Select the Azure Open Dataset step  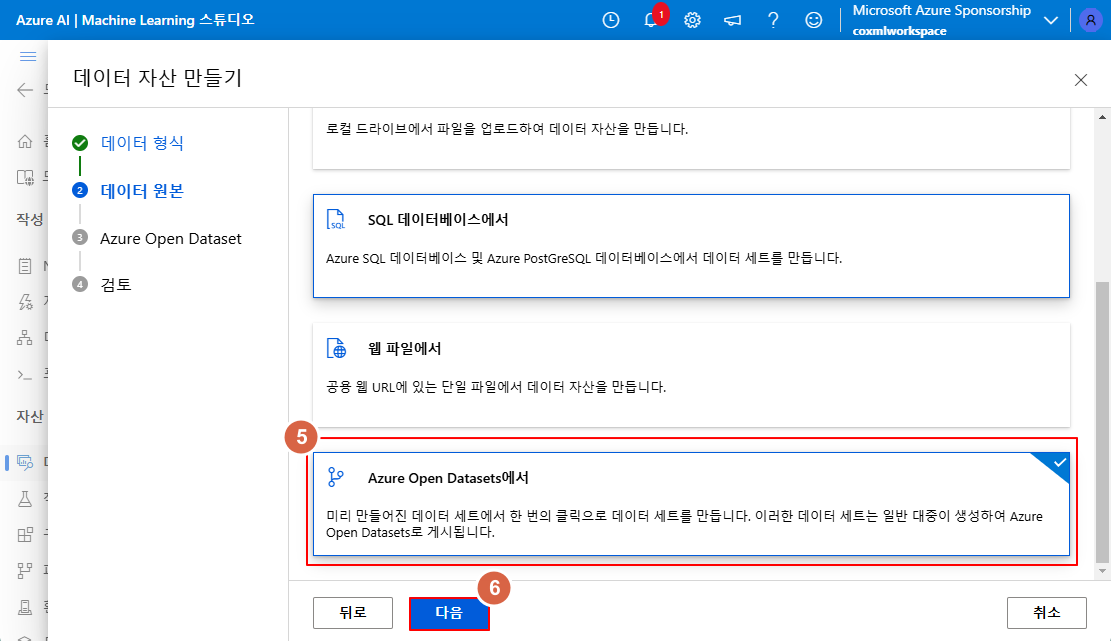click(171, 238)
